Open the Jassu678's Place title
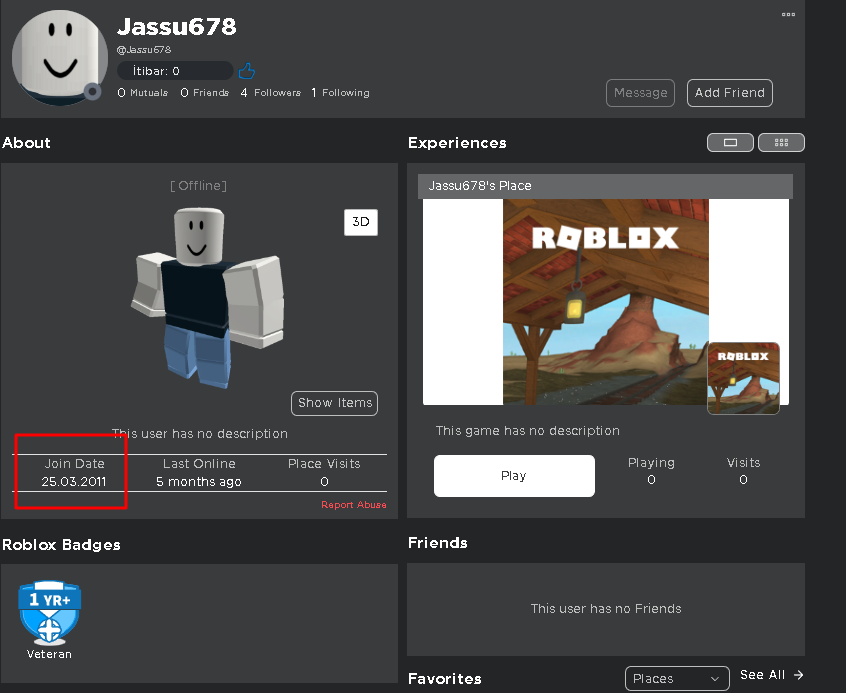 pyautogui.click(x=480, y=186)
